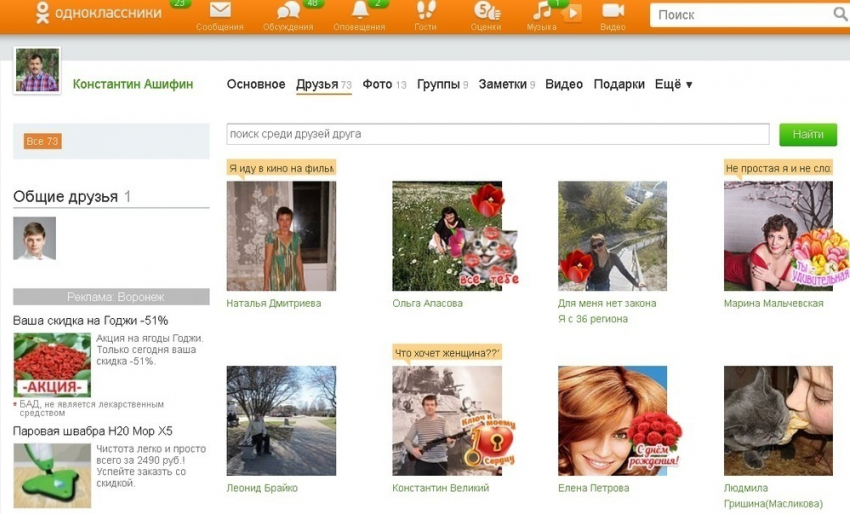The width and height of the screenshot is (850, 514).
Task: Open Константин Ашифин profile avatar
Action: coord(37,70)
